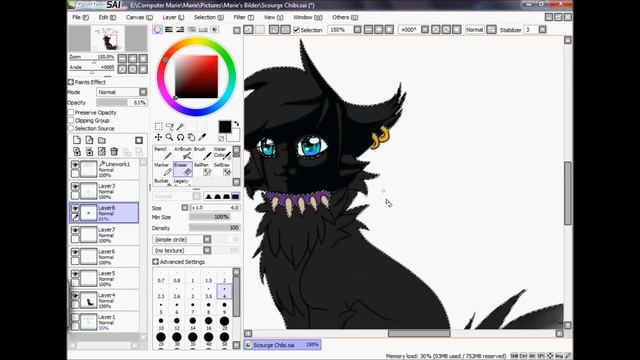Show the RGB slider panel
Viewport: 640px width, 360px height.
[x=169, y=29]
